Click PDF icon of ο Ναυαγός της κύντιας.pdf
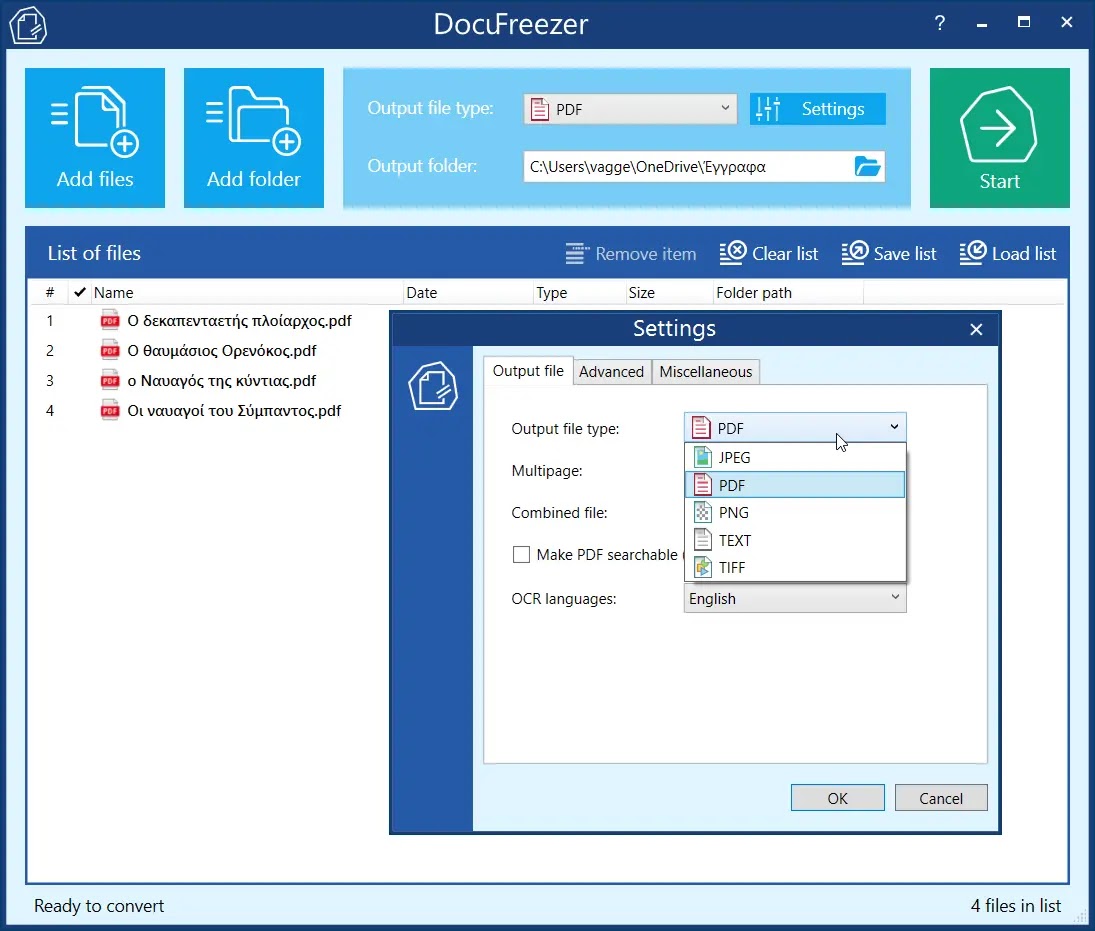This screenshot has height=931, width=1095. tap(110, 380)
